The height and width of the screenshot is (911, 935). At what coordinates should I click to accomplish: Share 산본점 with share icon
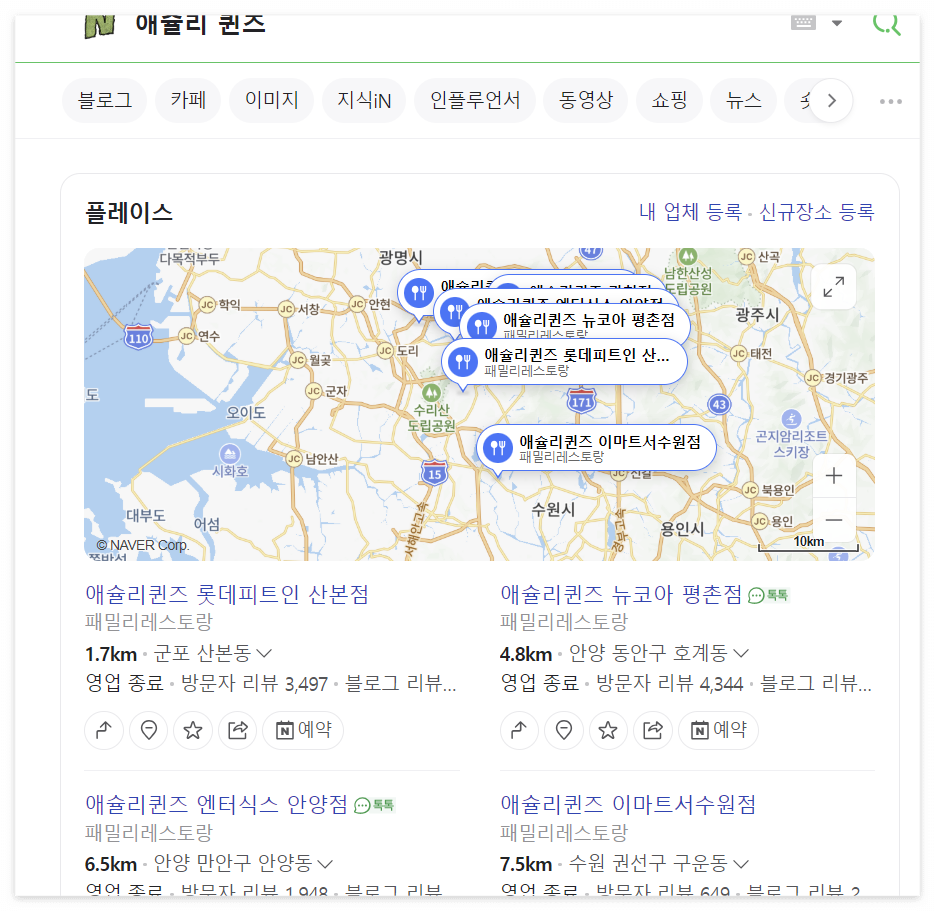[x=237, y=730]
